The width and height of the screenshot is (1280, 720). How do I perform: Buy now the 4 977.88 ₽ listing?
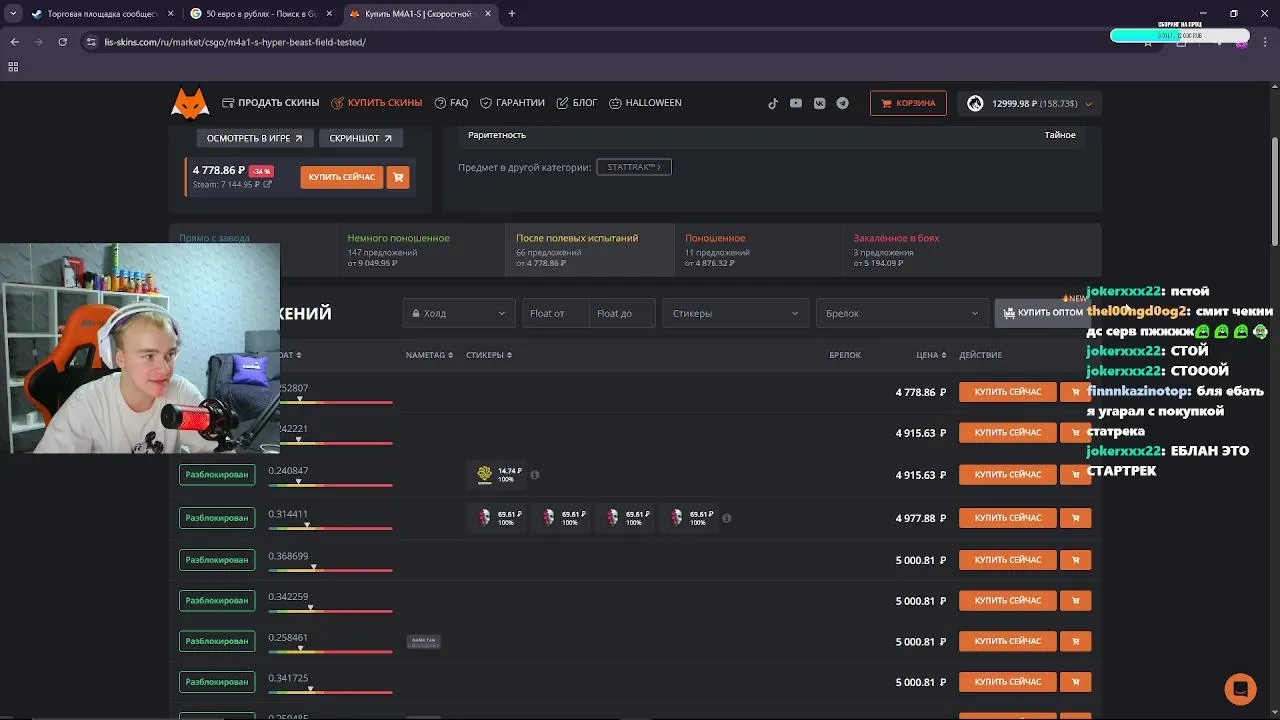pos(1007,518)
